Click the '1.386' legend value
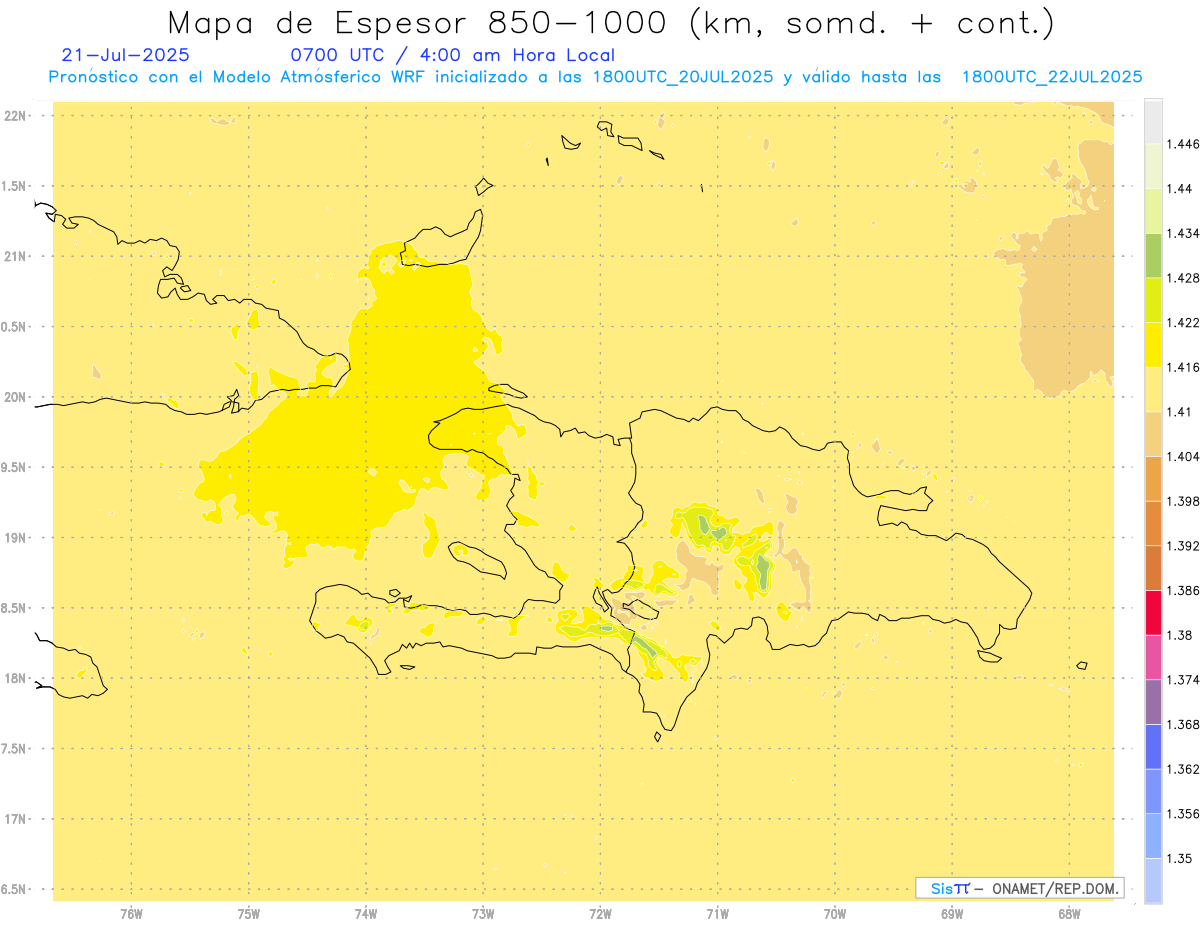The width and height of the screenshot is (1200, 927). coord(1183,590)
